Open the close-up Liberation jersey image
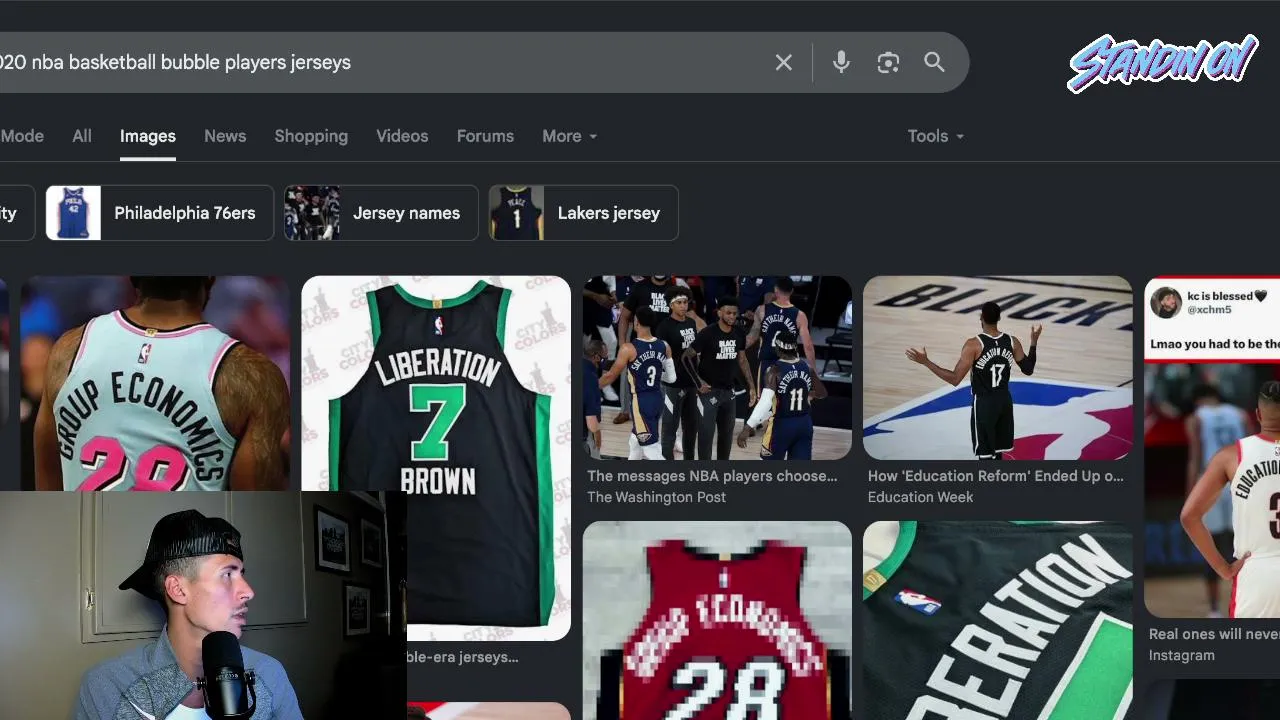 tap(998, 620)
